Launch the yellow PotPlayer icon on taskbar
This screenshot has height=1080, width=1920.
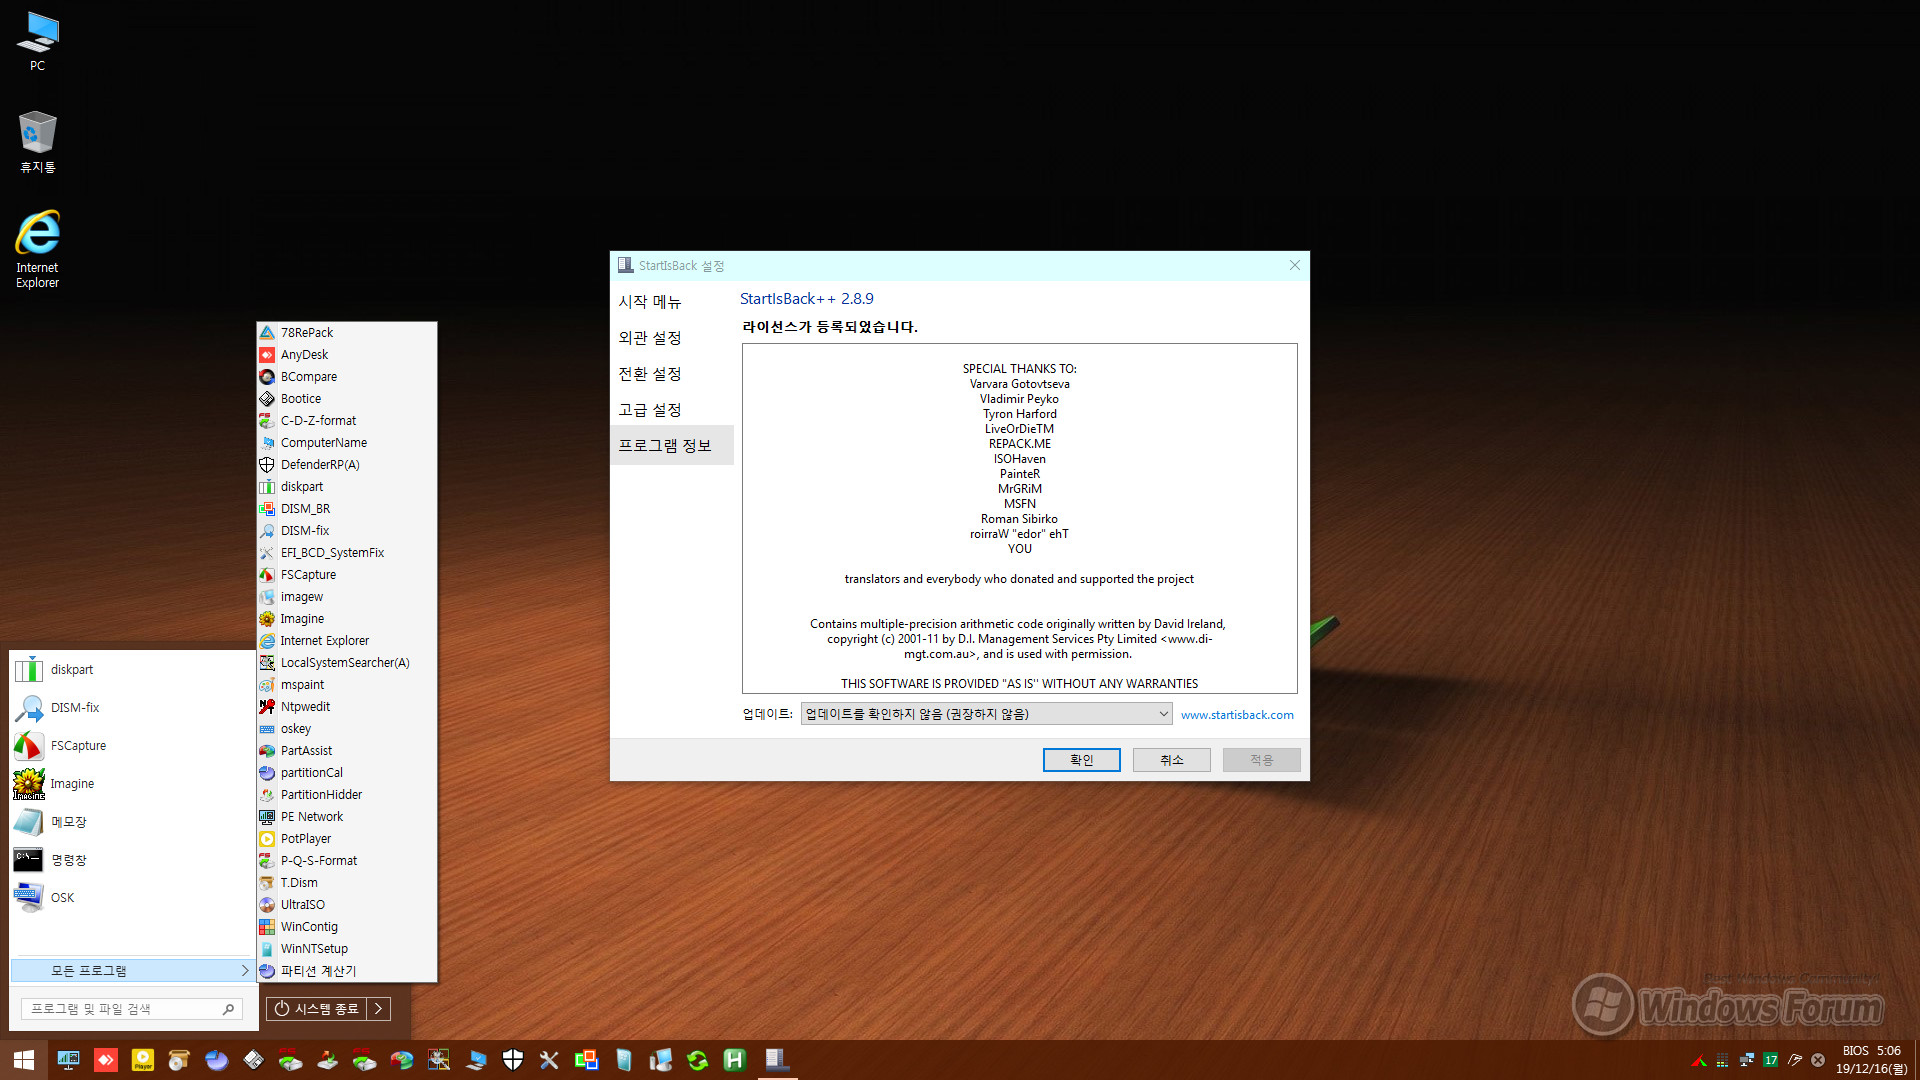pos(143,1060)
